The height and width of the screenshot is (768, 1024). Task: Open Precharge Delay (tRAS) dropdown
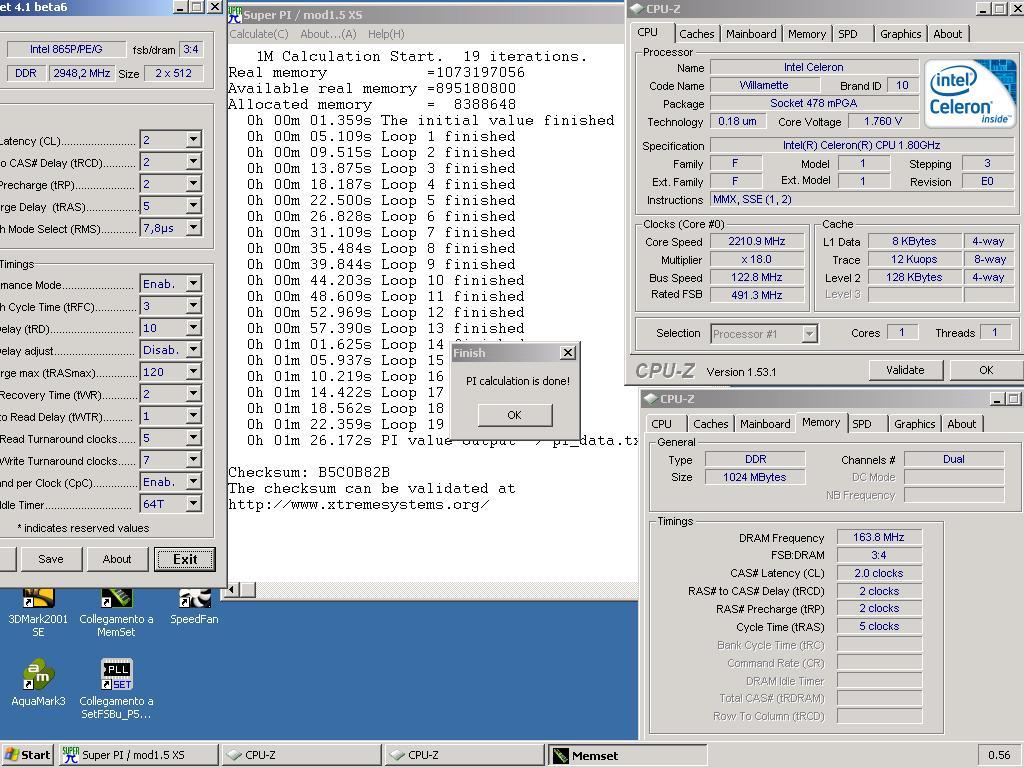coord(193,206)
